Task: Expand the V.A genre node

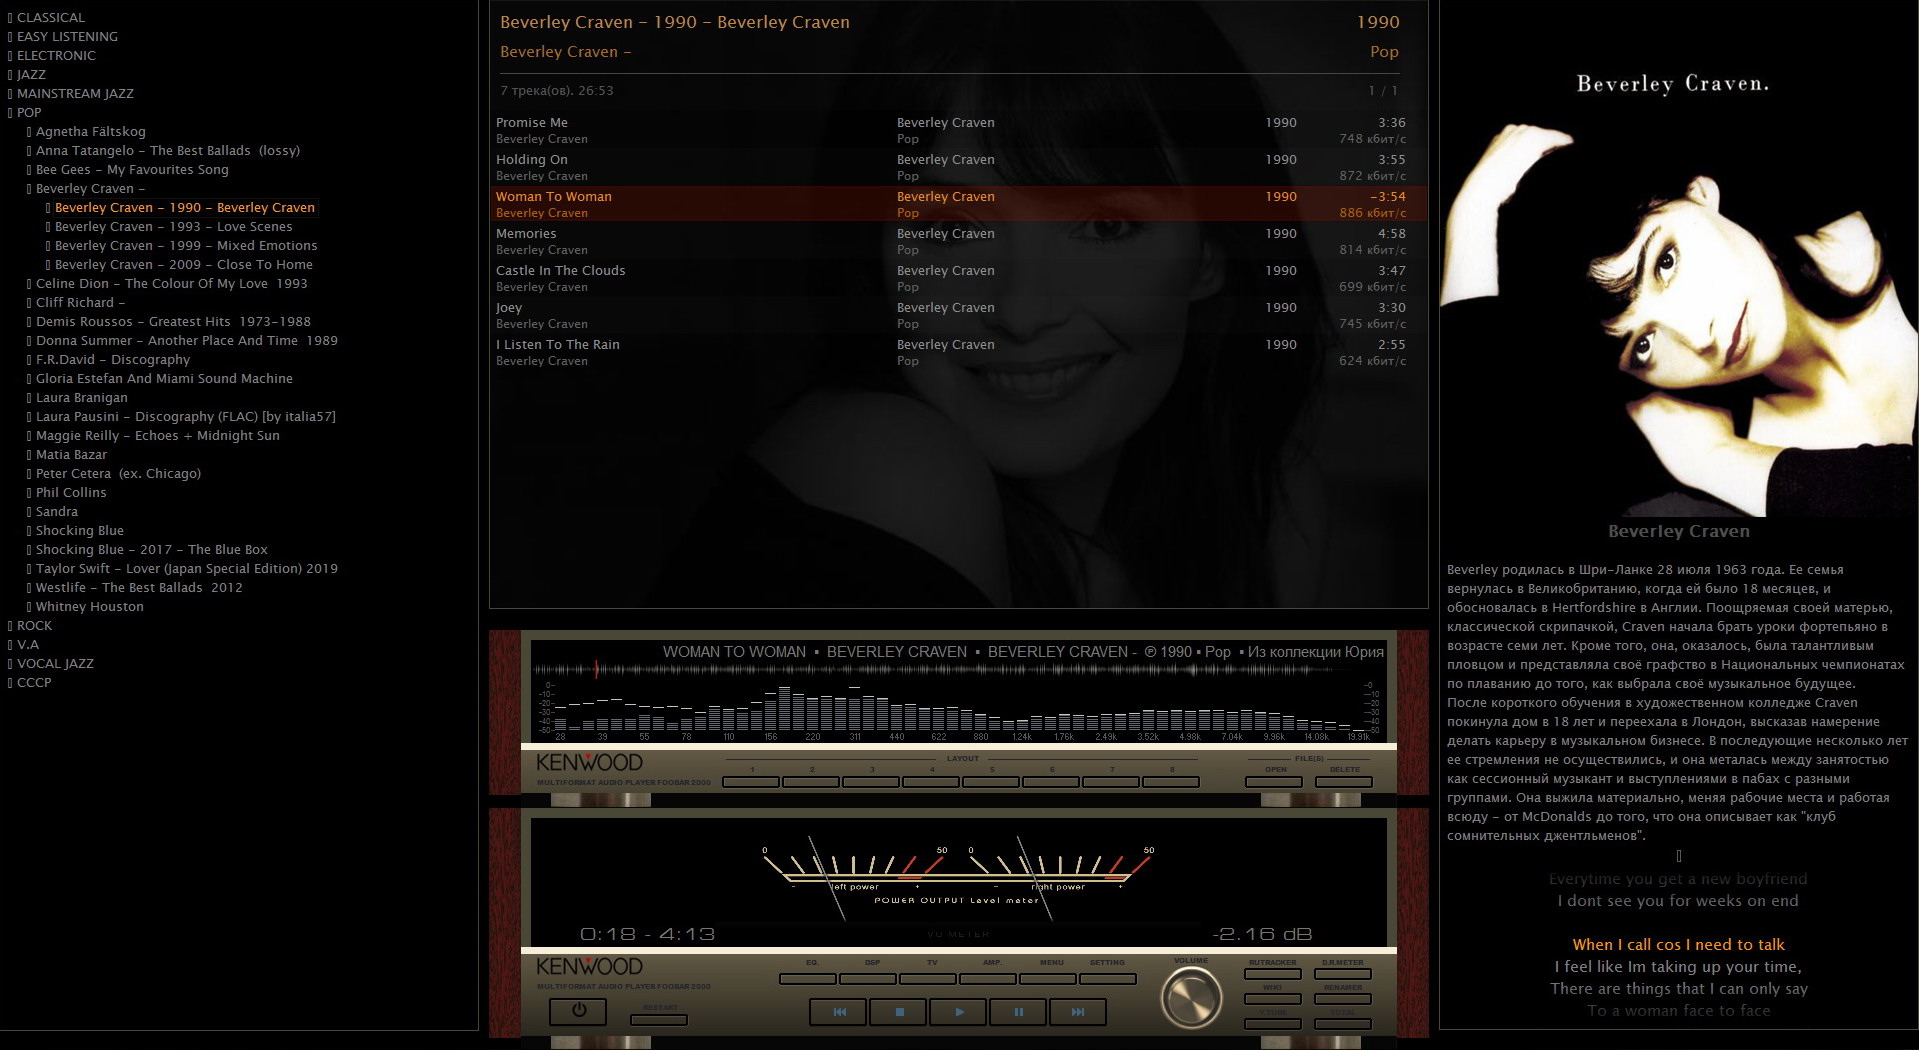Action: click(10, 645)
